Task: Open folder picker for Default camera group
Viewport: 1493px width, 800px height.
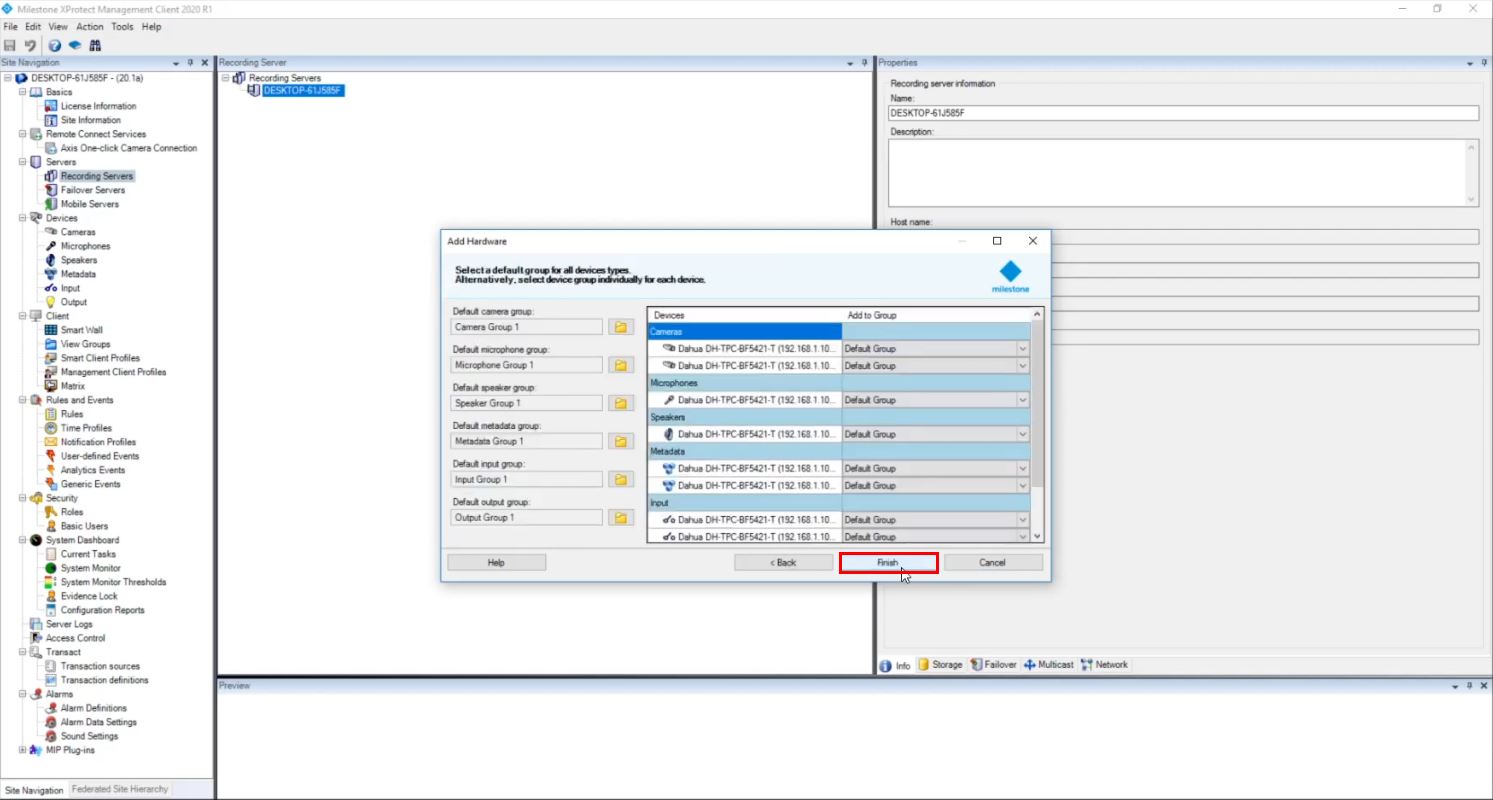Action: (620, 326)
